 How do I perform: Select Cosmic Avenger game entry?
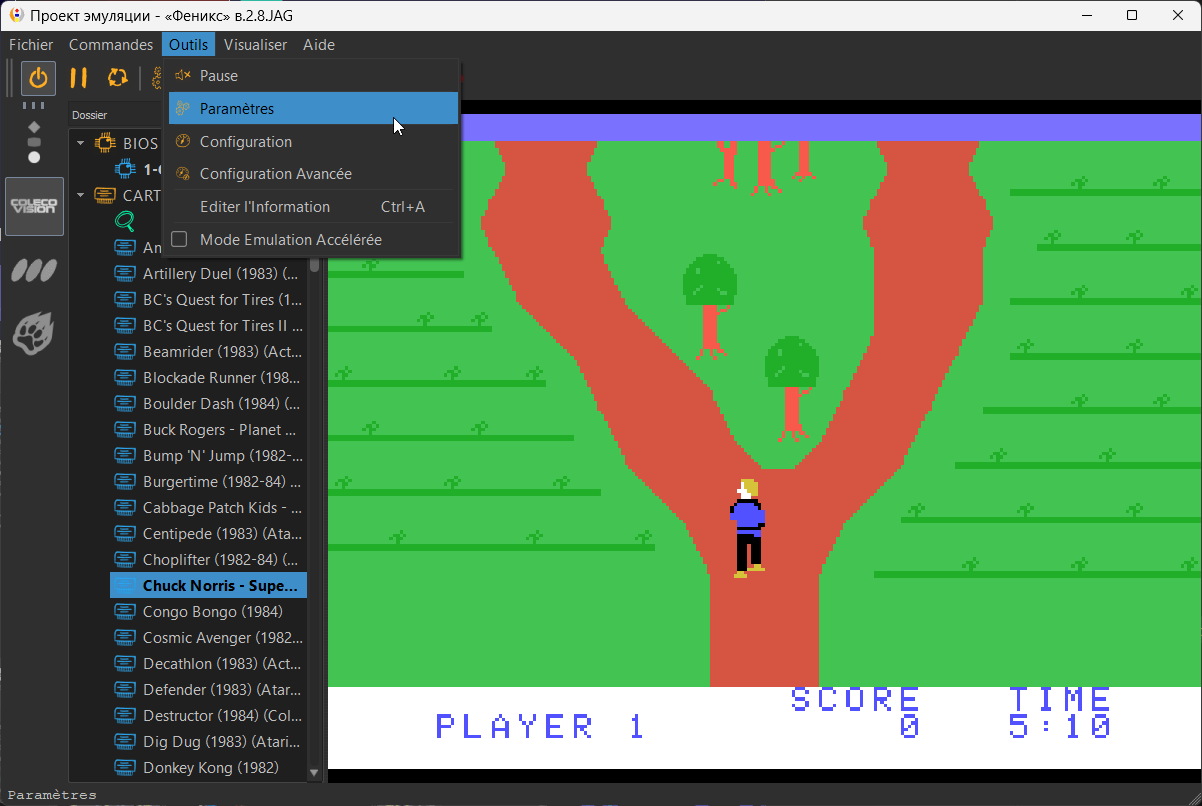pyautogui.click(x=222, y=637)
